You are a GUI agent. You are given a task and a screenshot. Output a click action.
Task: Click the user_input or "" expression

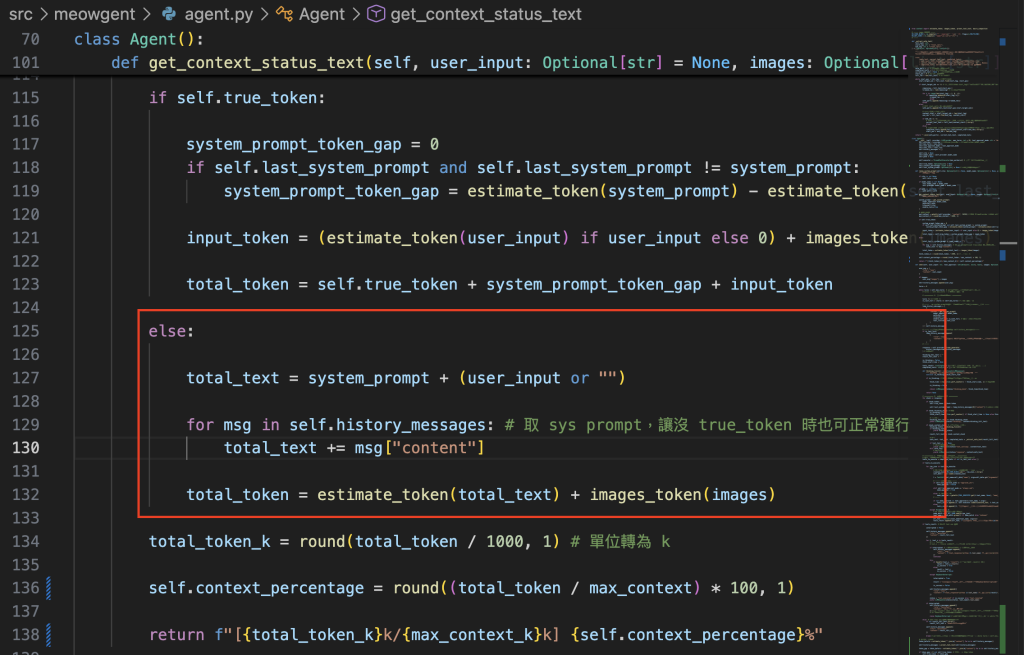tap(542, 378)
